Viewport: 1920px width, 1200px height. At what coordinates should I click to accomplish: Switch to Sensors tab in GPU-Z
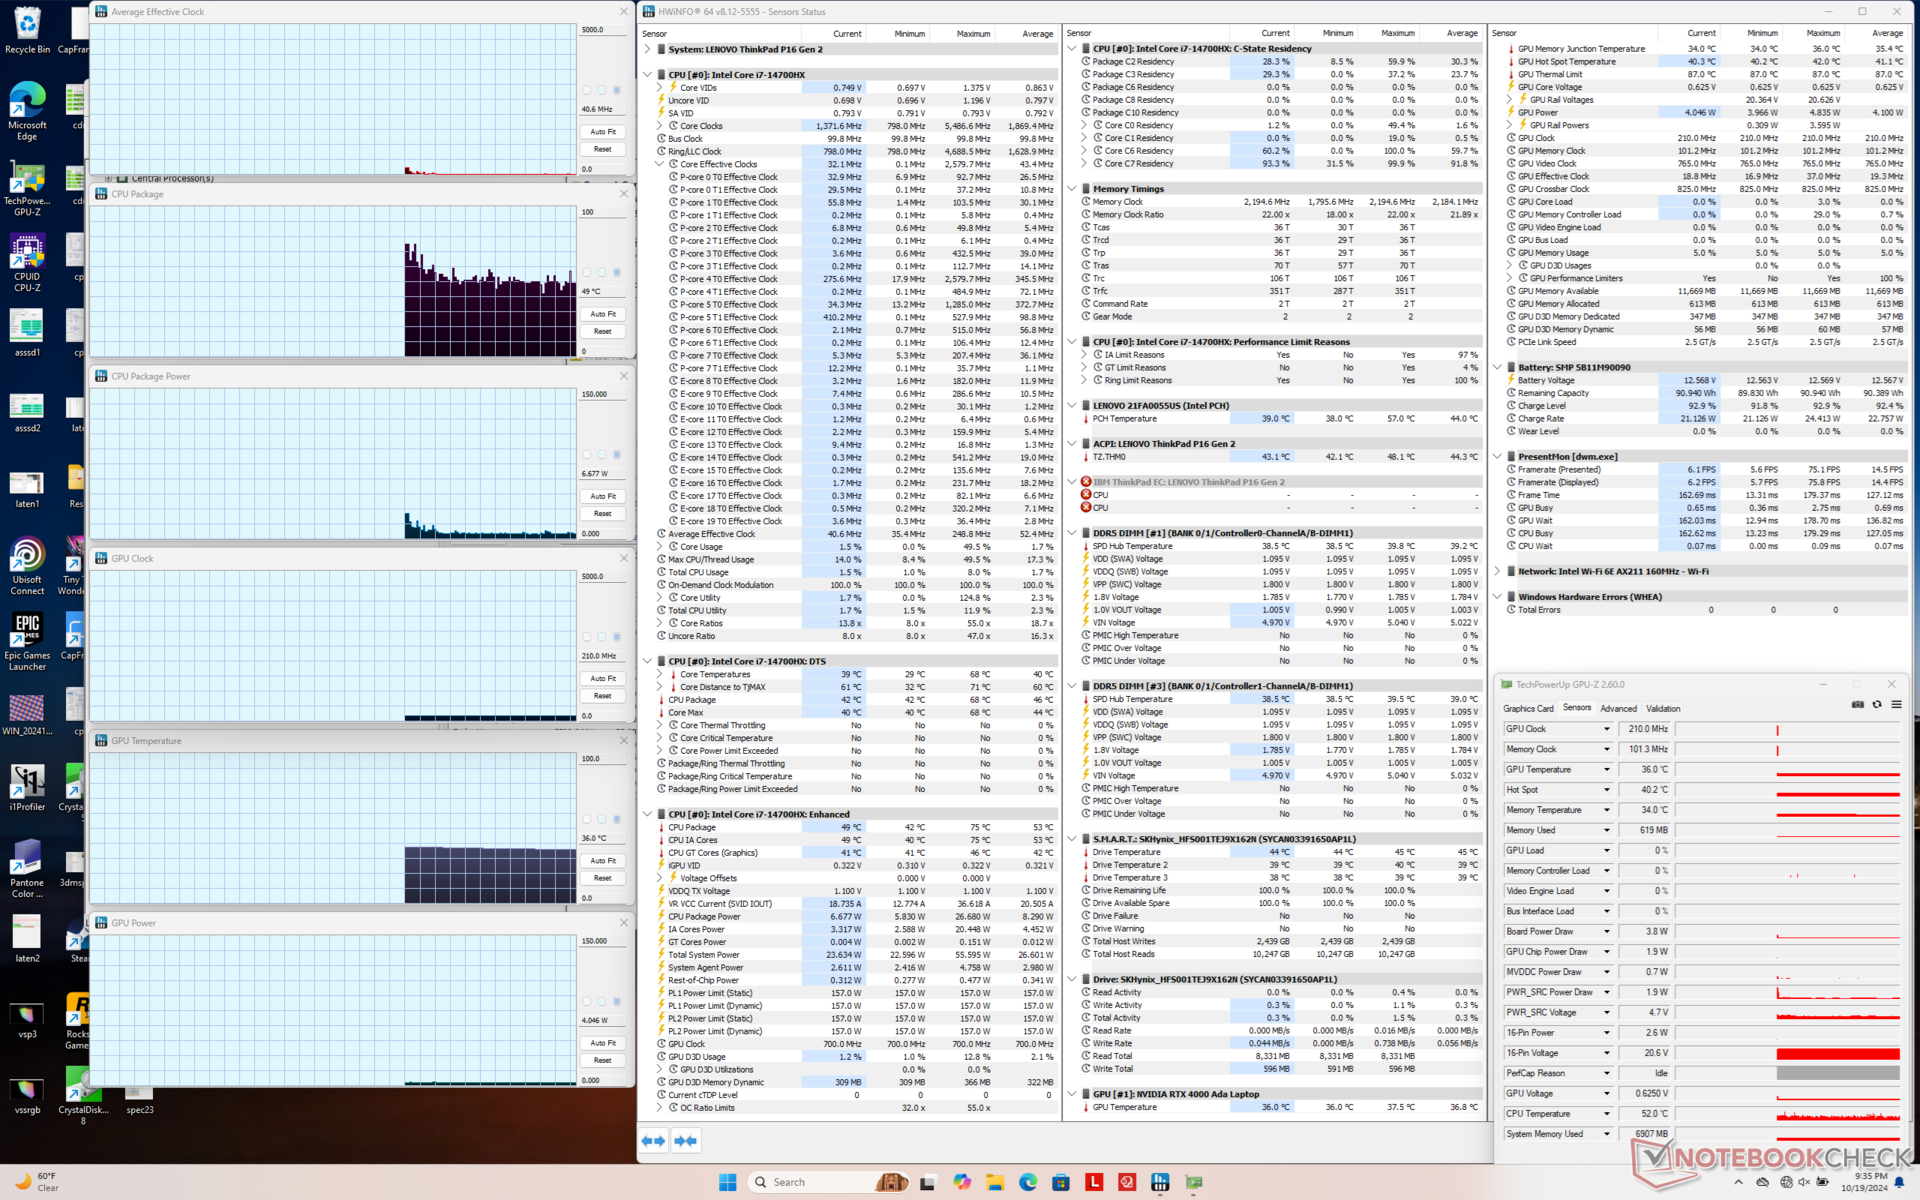point(1577,708)
